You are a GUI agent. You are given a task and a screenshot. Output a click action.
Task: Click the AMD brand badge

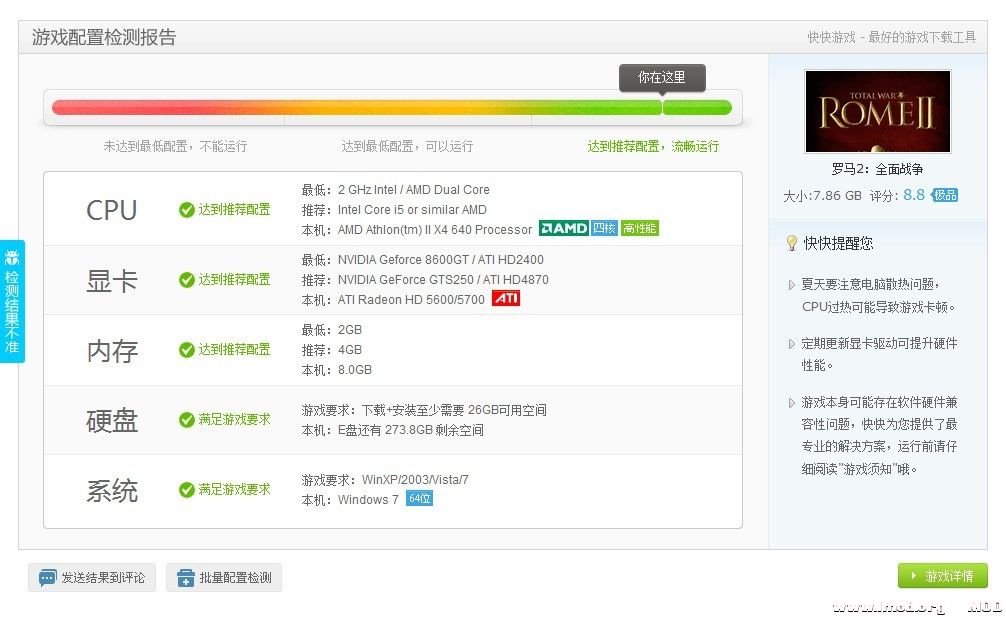pos(563,229)
